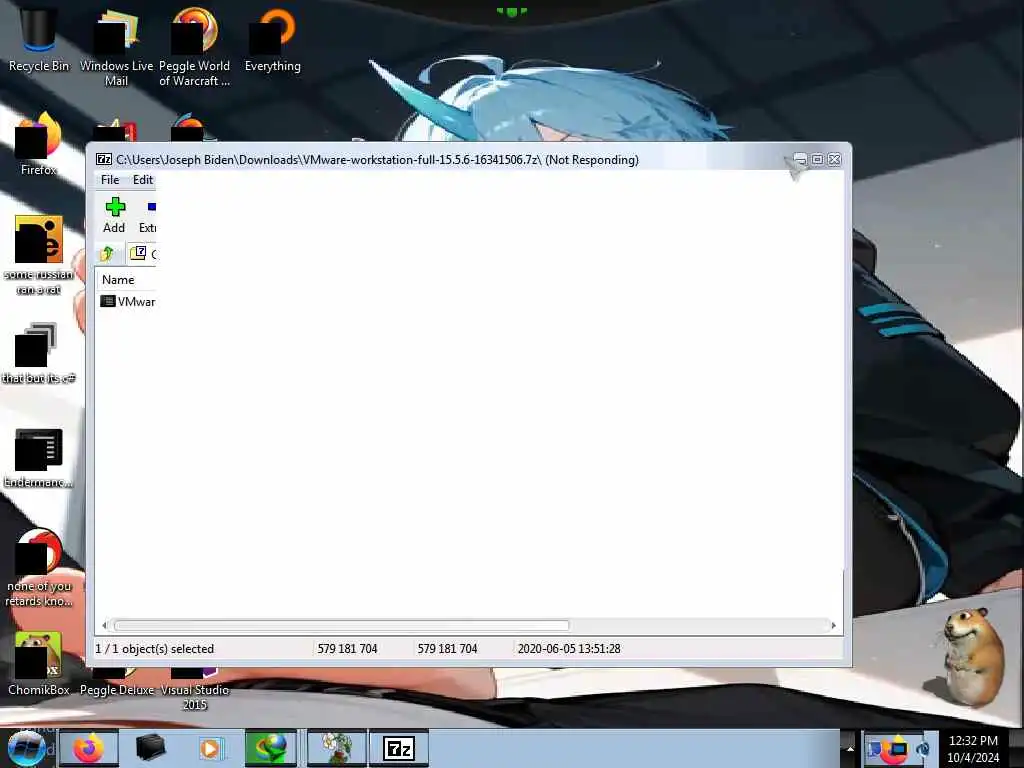Open the Peggle World of Warcraft desktop shortcut
This screenshot has height=768, width=1024.
(x=194, y=47)
